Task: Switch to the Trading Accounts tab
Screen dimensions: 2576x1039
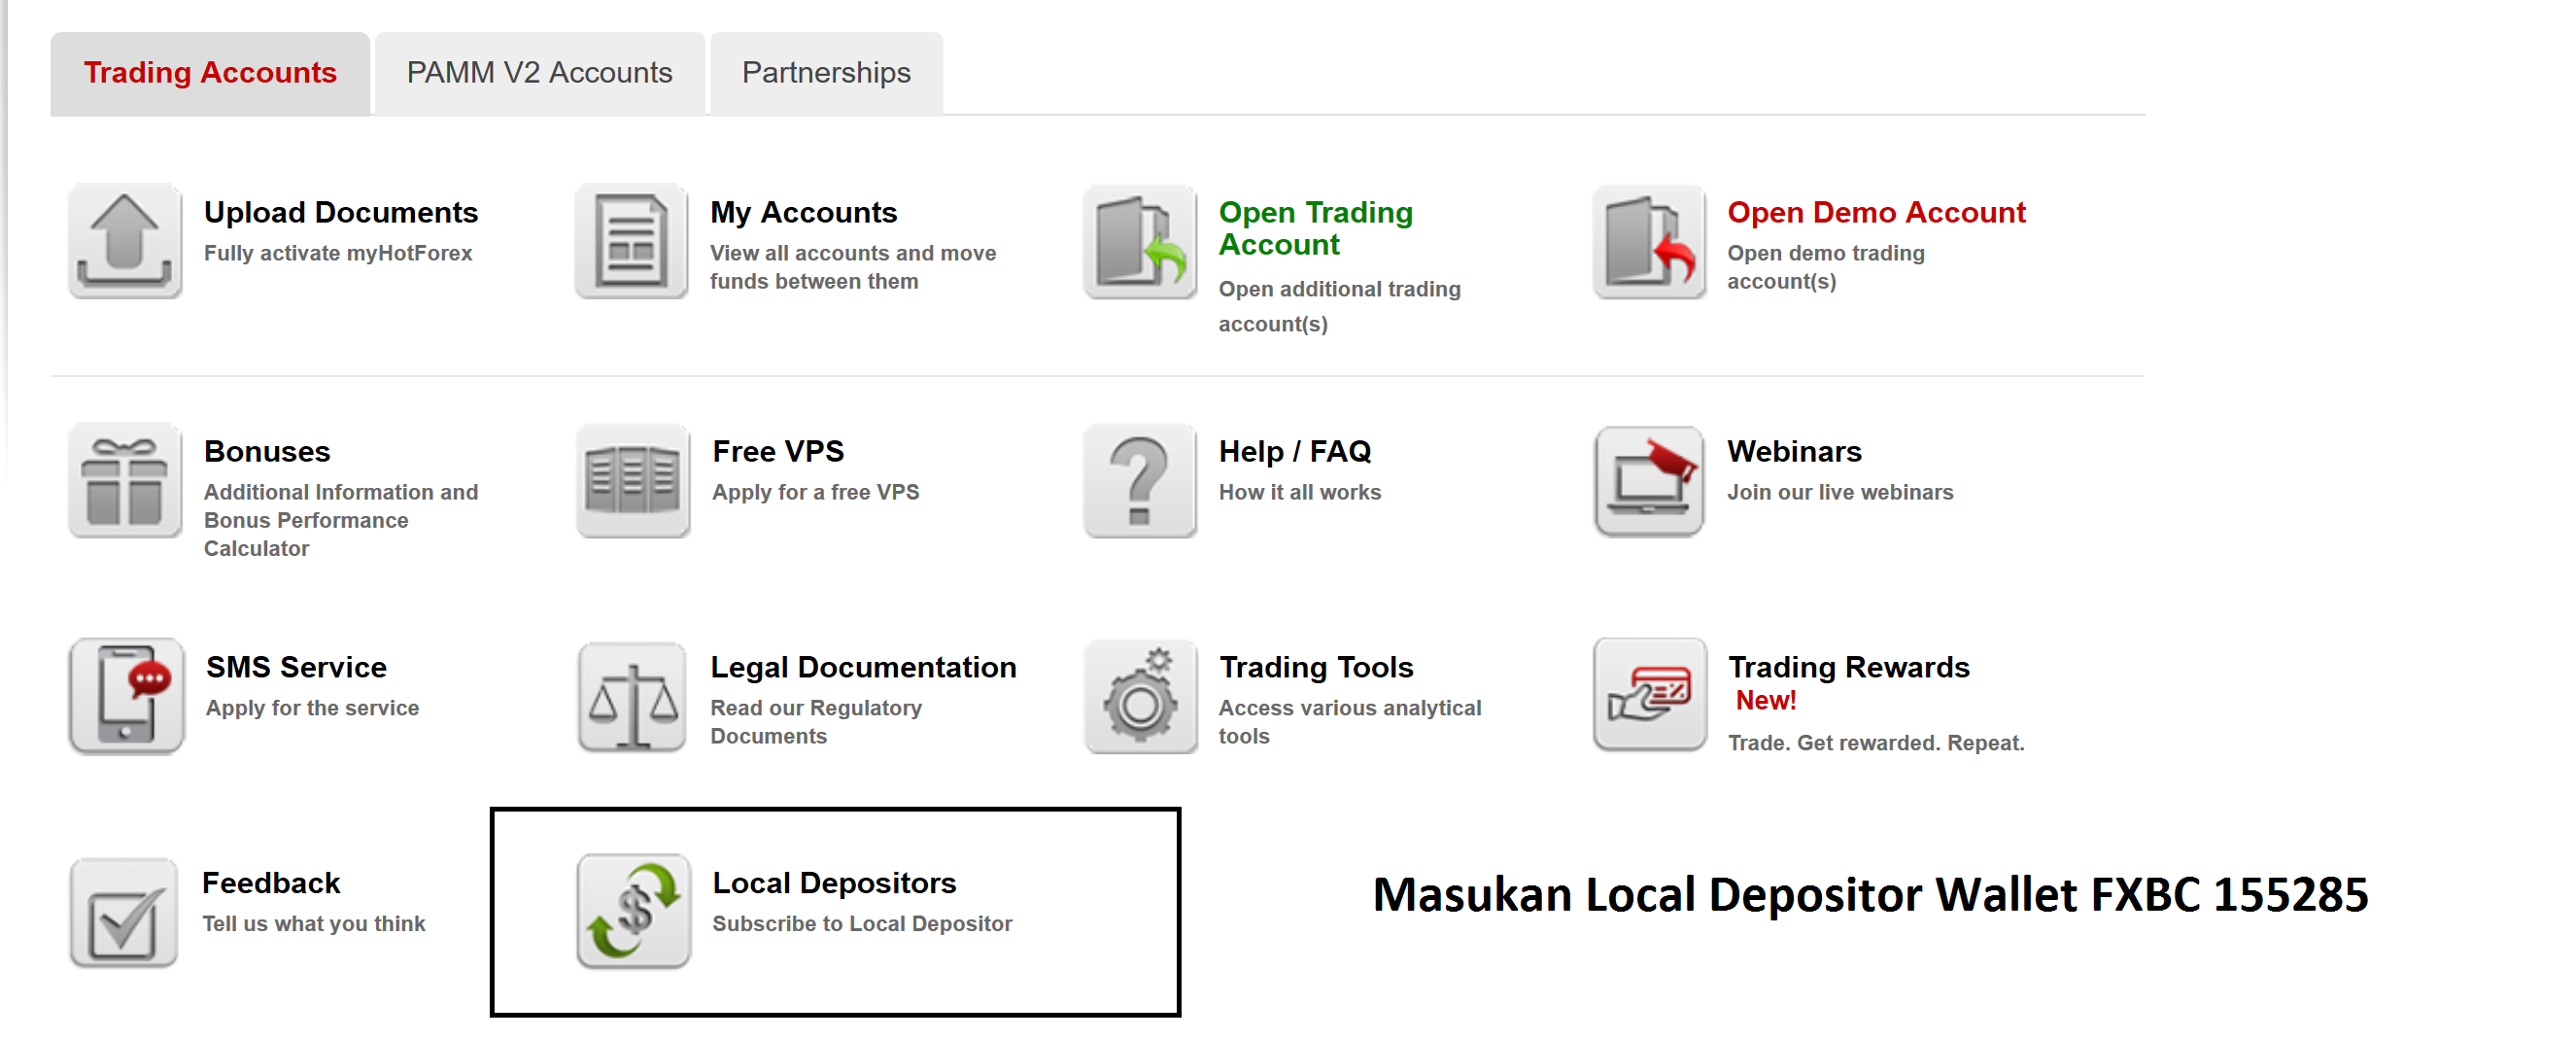Action: pyautogui.click(x=210, y=73)
